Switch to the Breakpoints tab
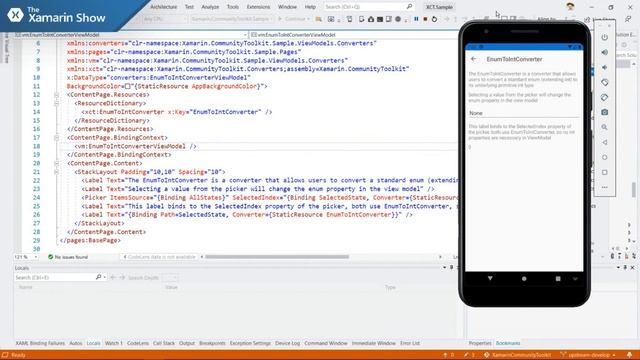Image resolution: width=640 pixels, height=360 pixels. coord(212,343)
